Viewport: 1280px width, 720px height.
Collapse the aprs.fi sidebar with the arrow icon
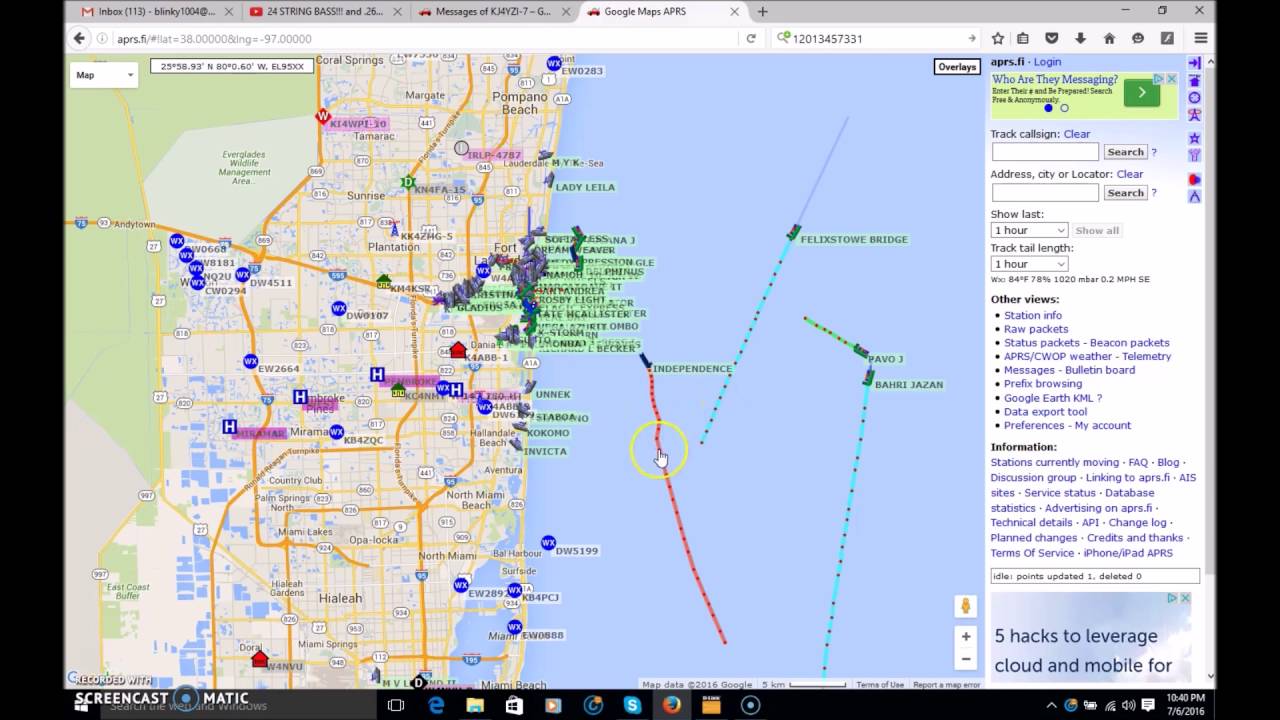coord(1194,63)
